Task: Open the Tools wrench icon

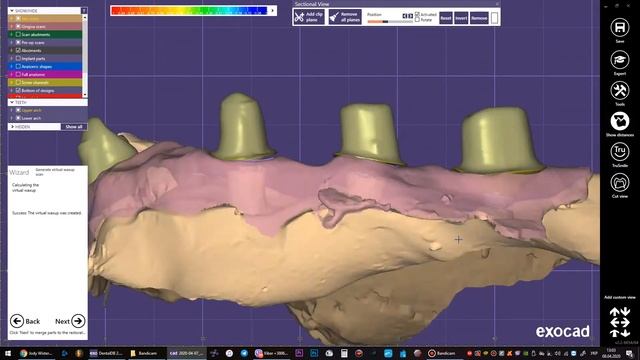Action: [620, 90]
